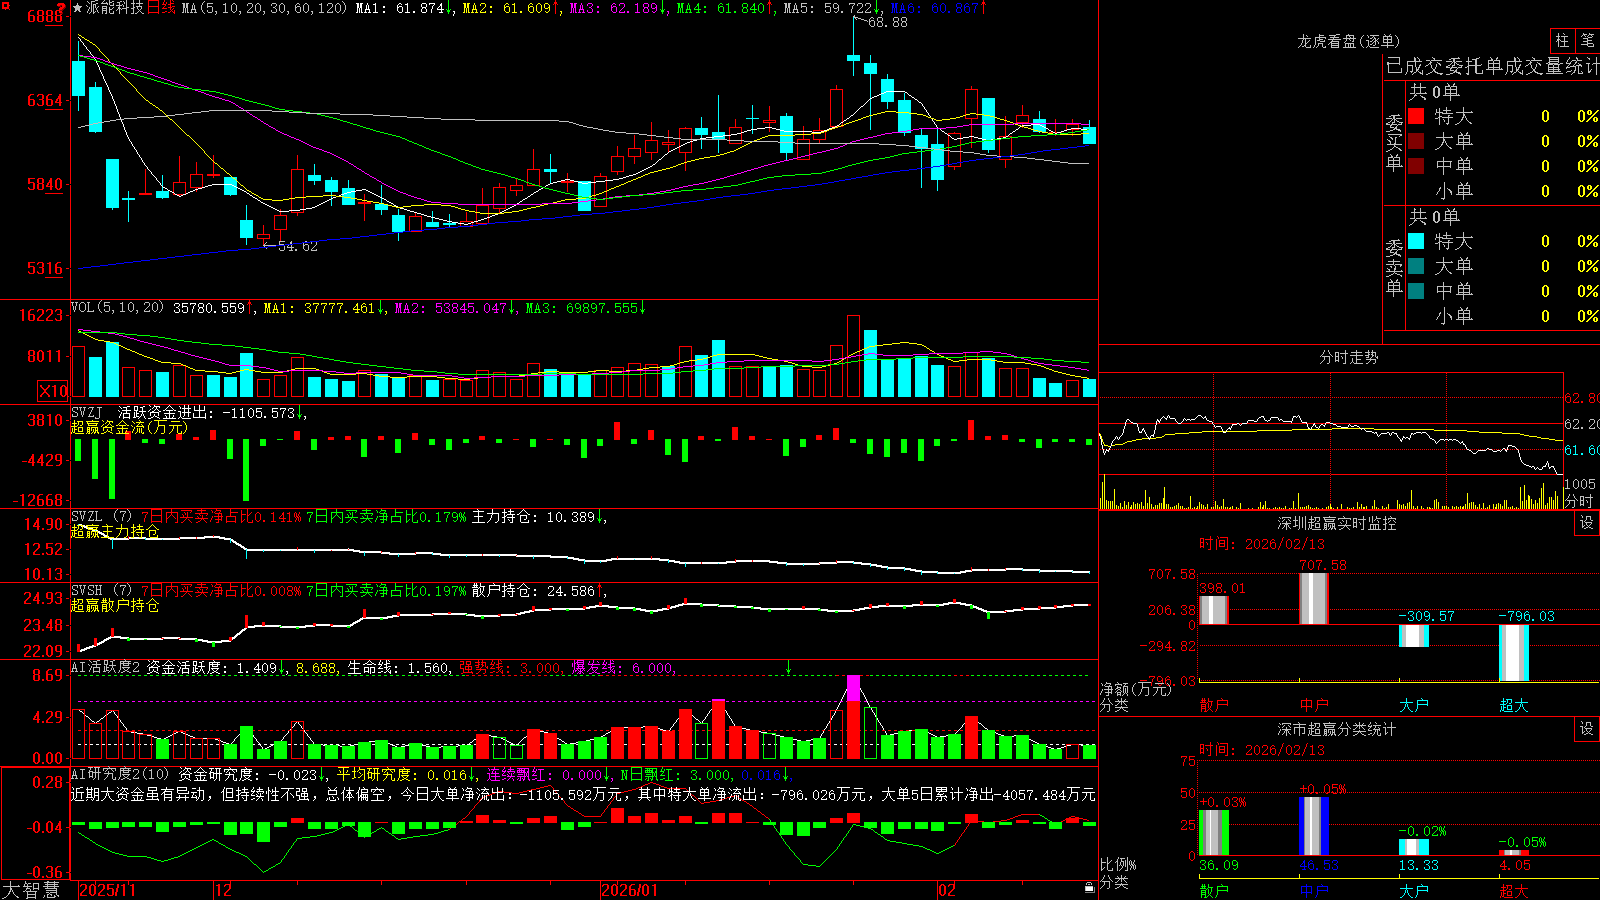Click the dark red 大单 buy-order swatch
This screenshot has width=1600, height=900.
coord(1416,141)
